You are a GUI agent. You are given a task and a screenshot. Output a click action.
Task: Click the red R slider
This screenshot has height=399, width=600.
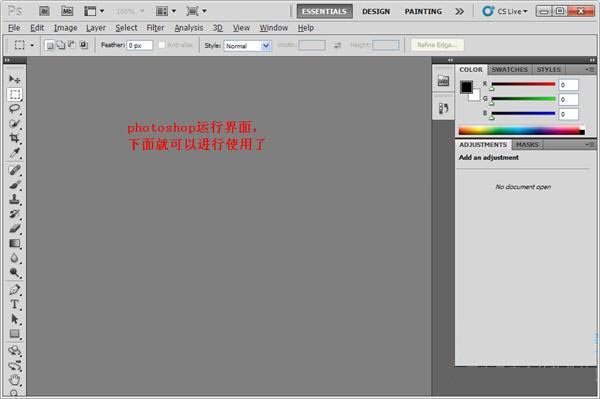[523, 84]
